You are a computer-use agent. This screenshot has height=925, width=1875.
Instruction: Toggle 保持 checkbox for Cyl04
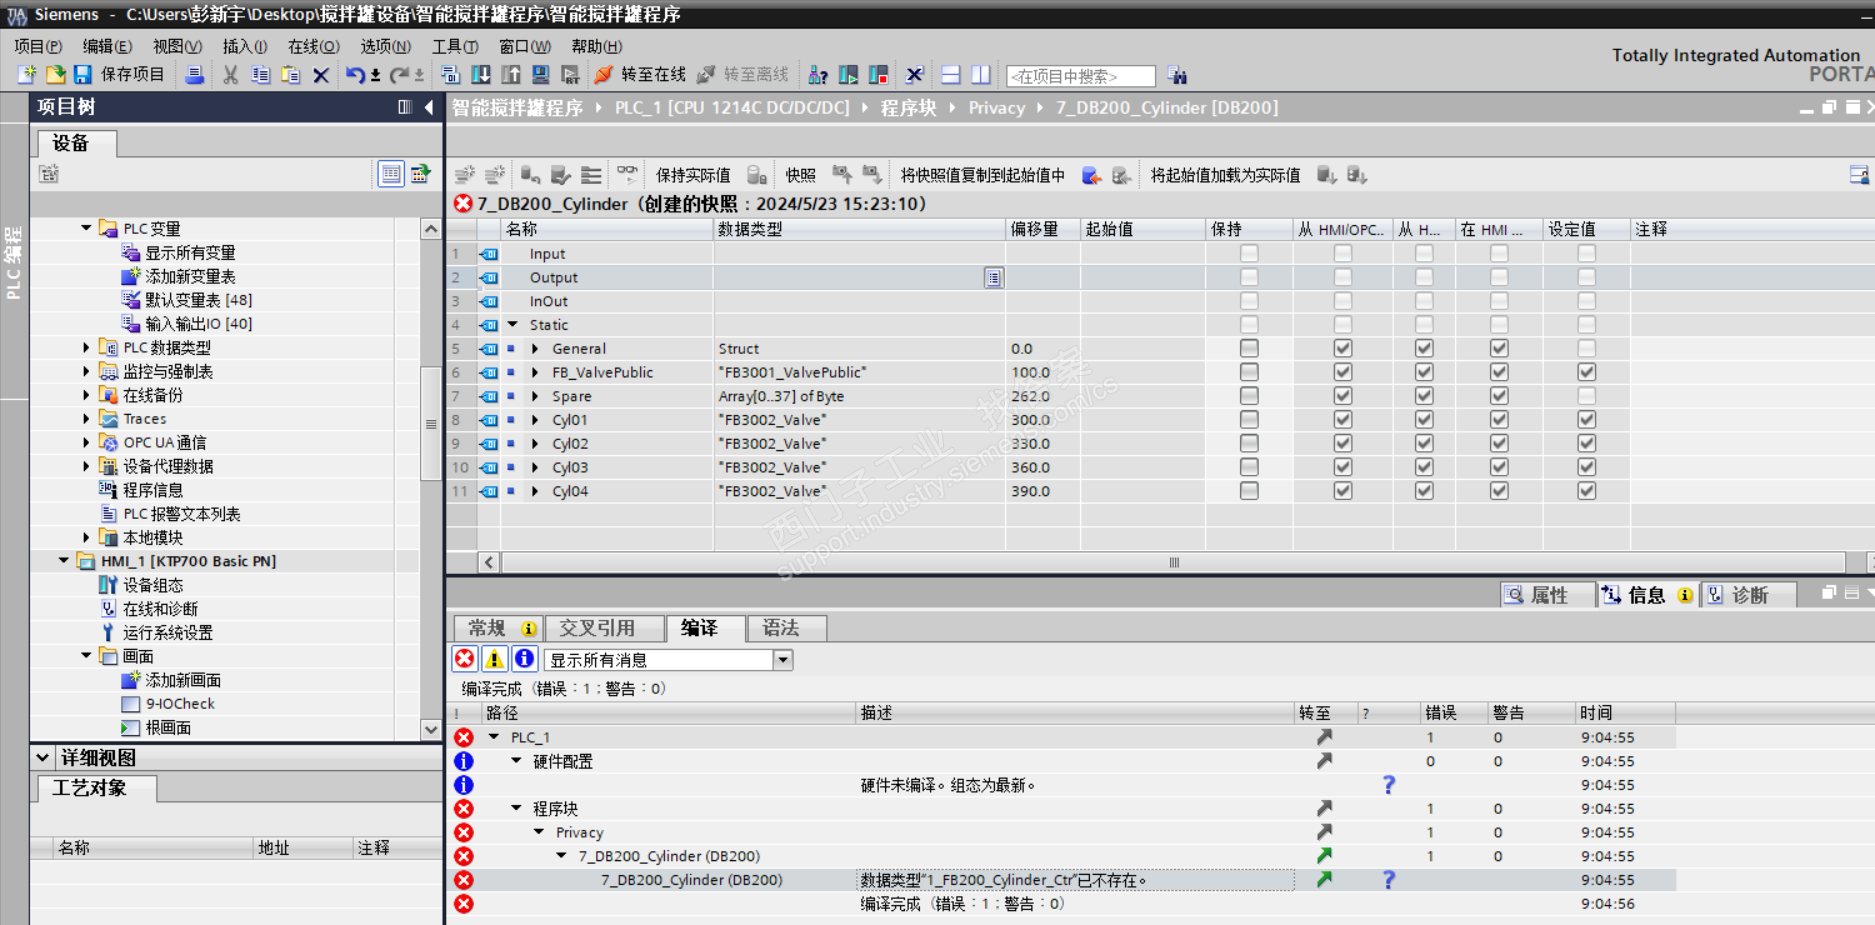coord(1249,491)
